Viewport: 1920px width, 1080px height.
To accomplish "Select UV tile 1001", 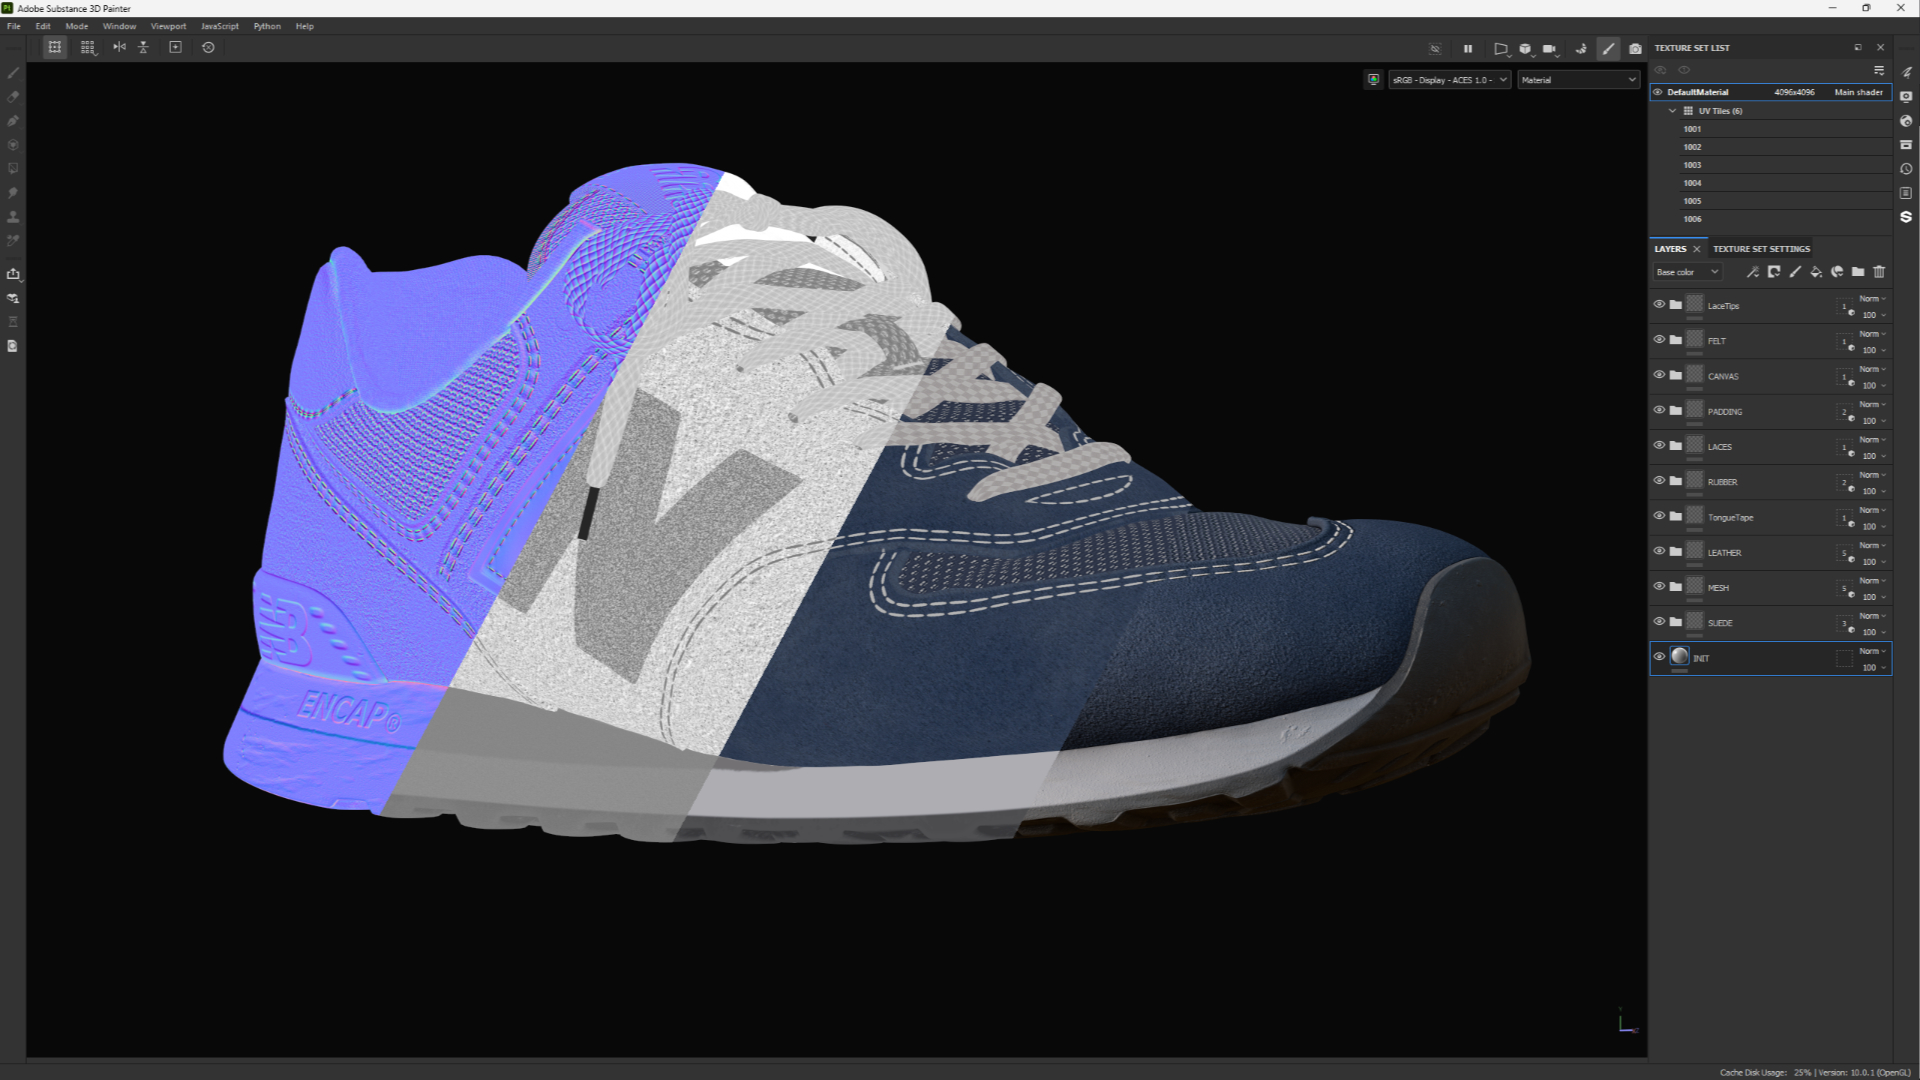I will click(1692, 129).
